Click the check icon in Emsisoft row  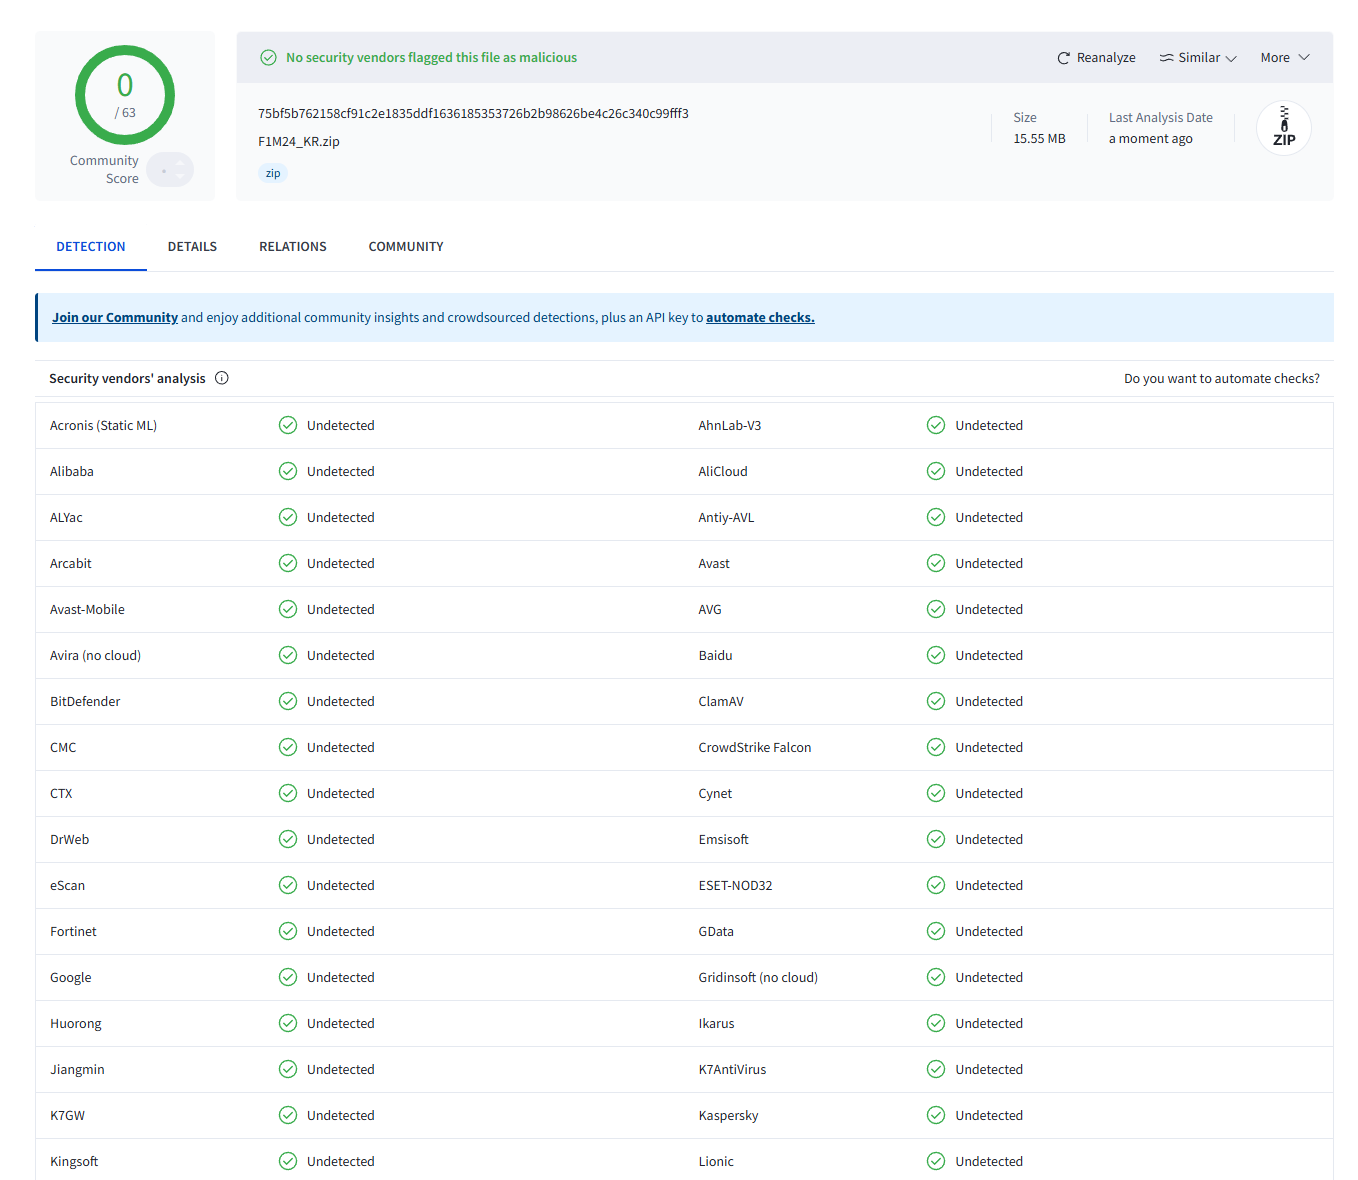click(x=936, y=839)
